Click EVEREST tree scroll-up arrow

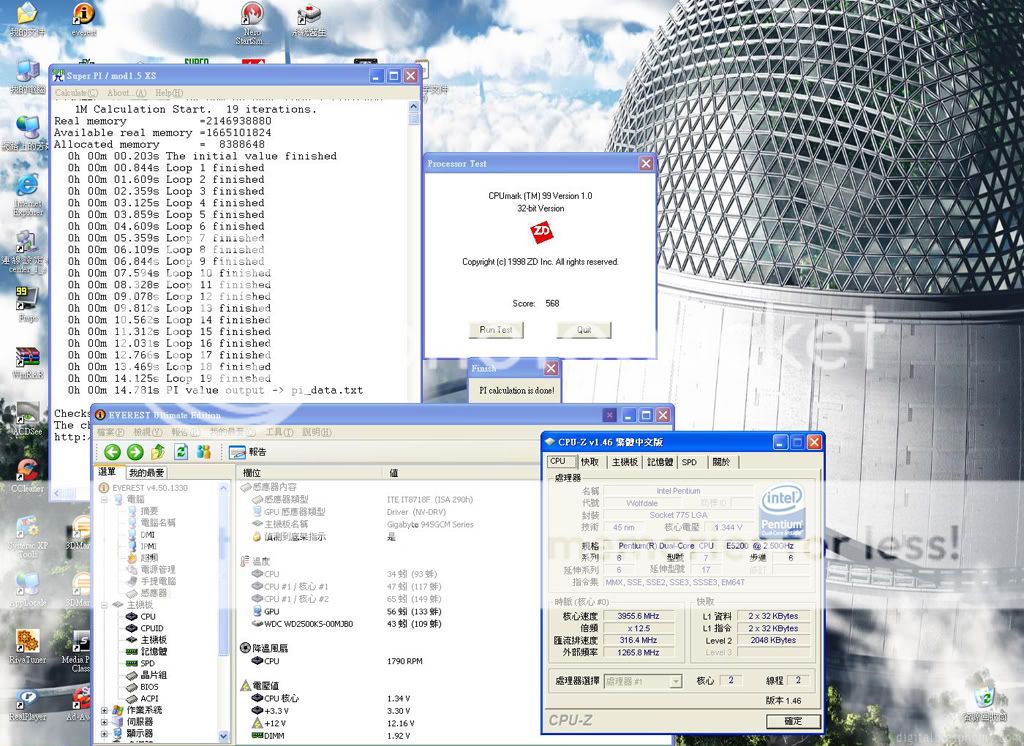click(224, 487)
